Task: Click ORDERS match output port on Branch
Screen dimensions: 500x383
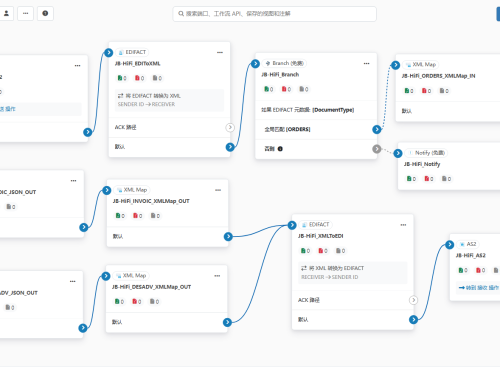Action: 377,129
